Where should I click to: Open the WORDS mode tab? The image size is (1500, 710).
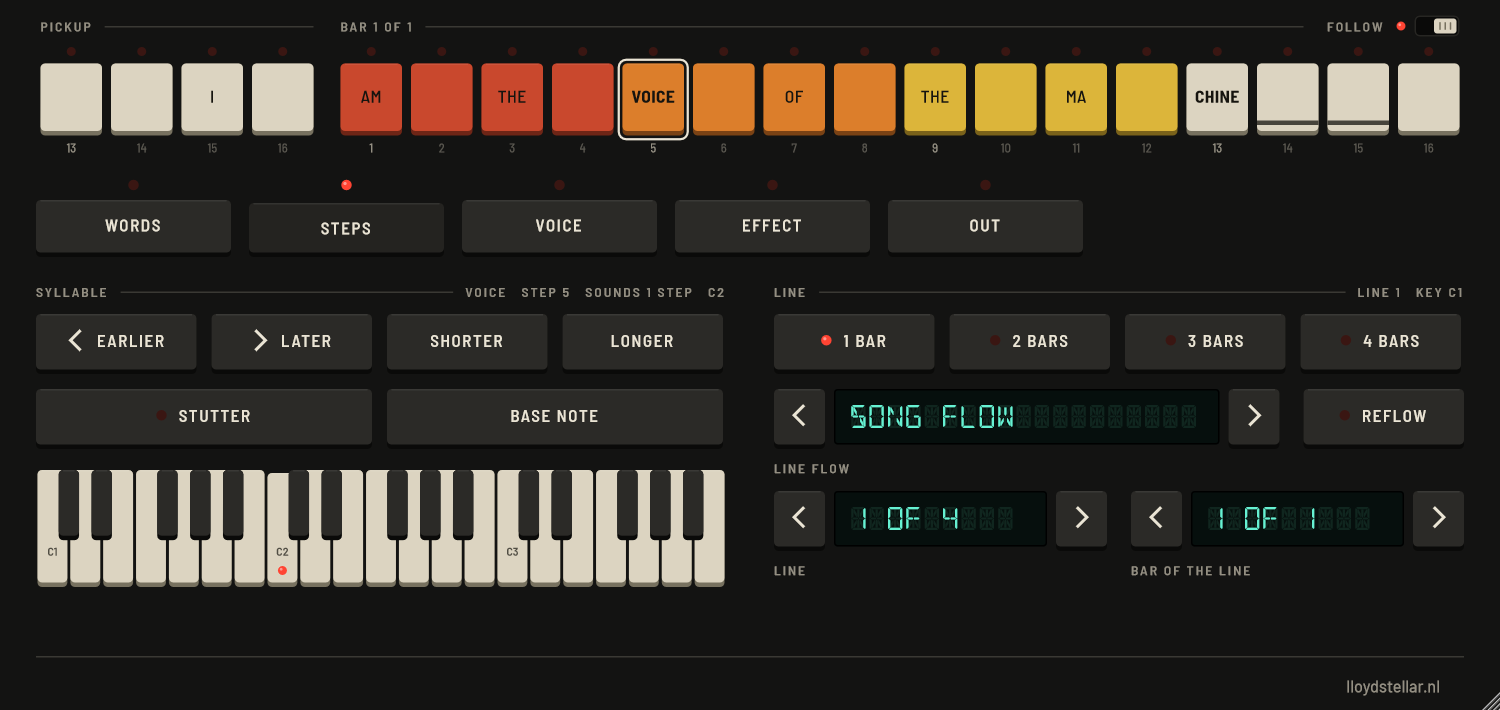click(133, 226)
